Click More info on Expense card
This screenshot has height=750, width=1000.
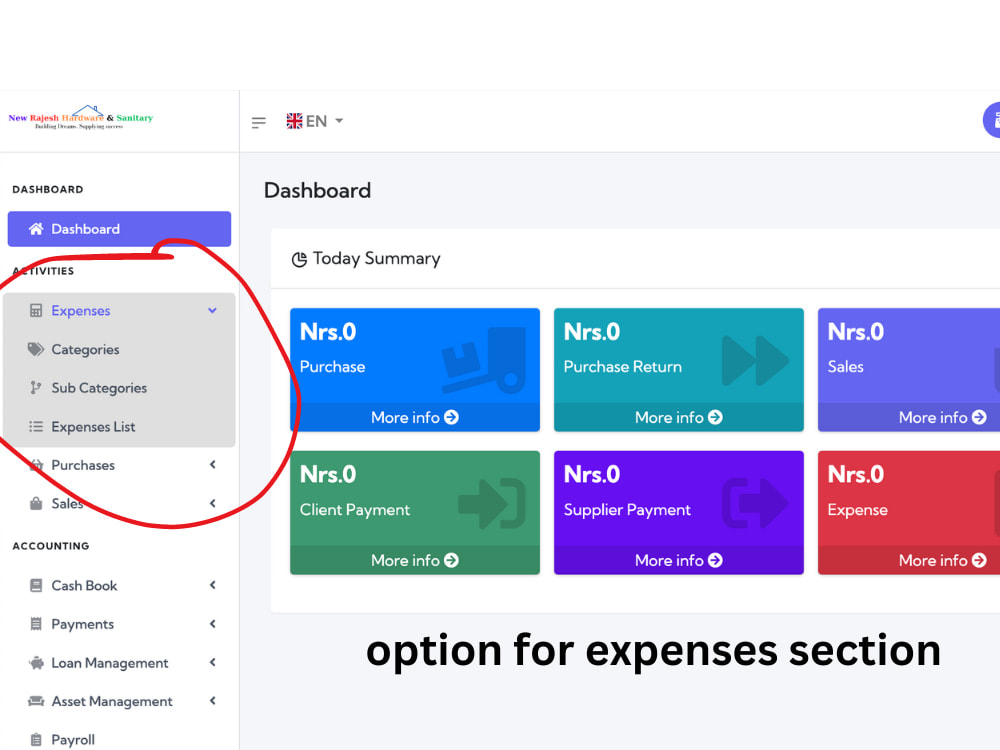pos(943,561)
